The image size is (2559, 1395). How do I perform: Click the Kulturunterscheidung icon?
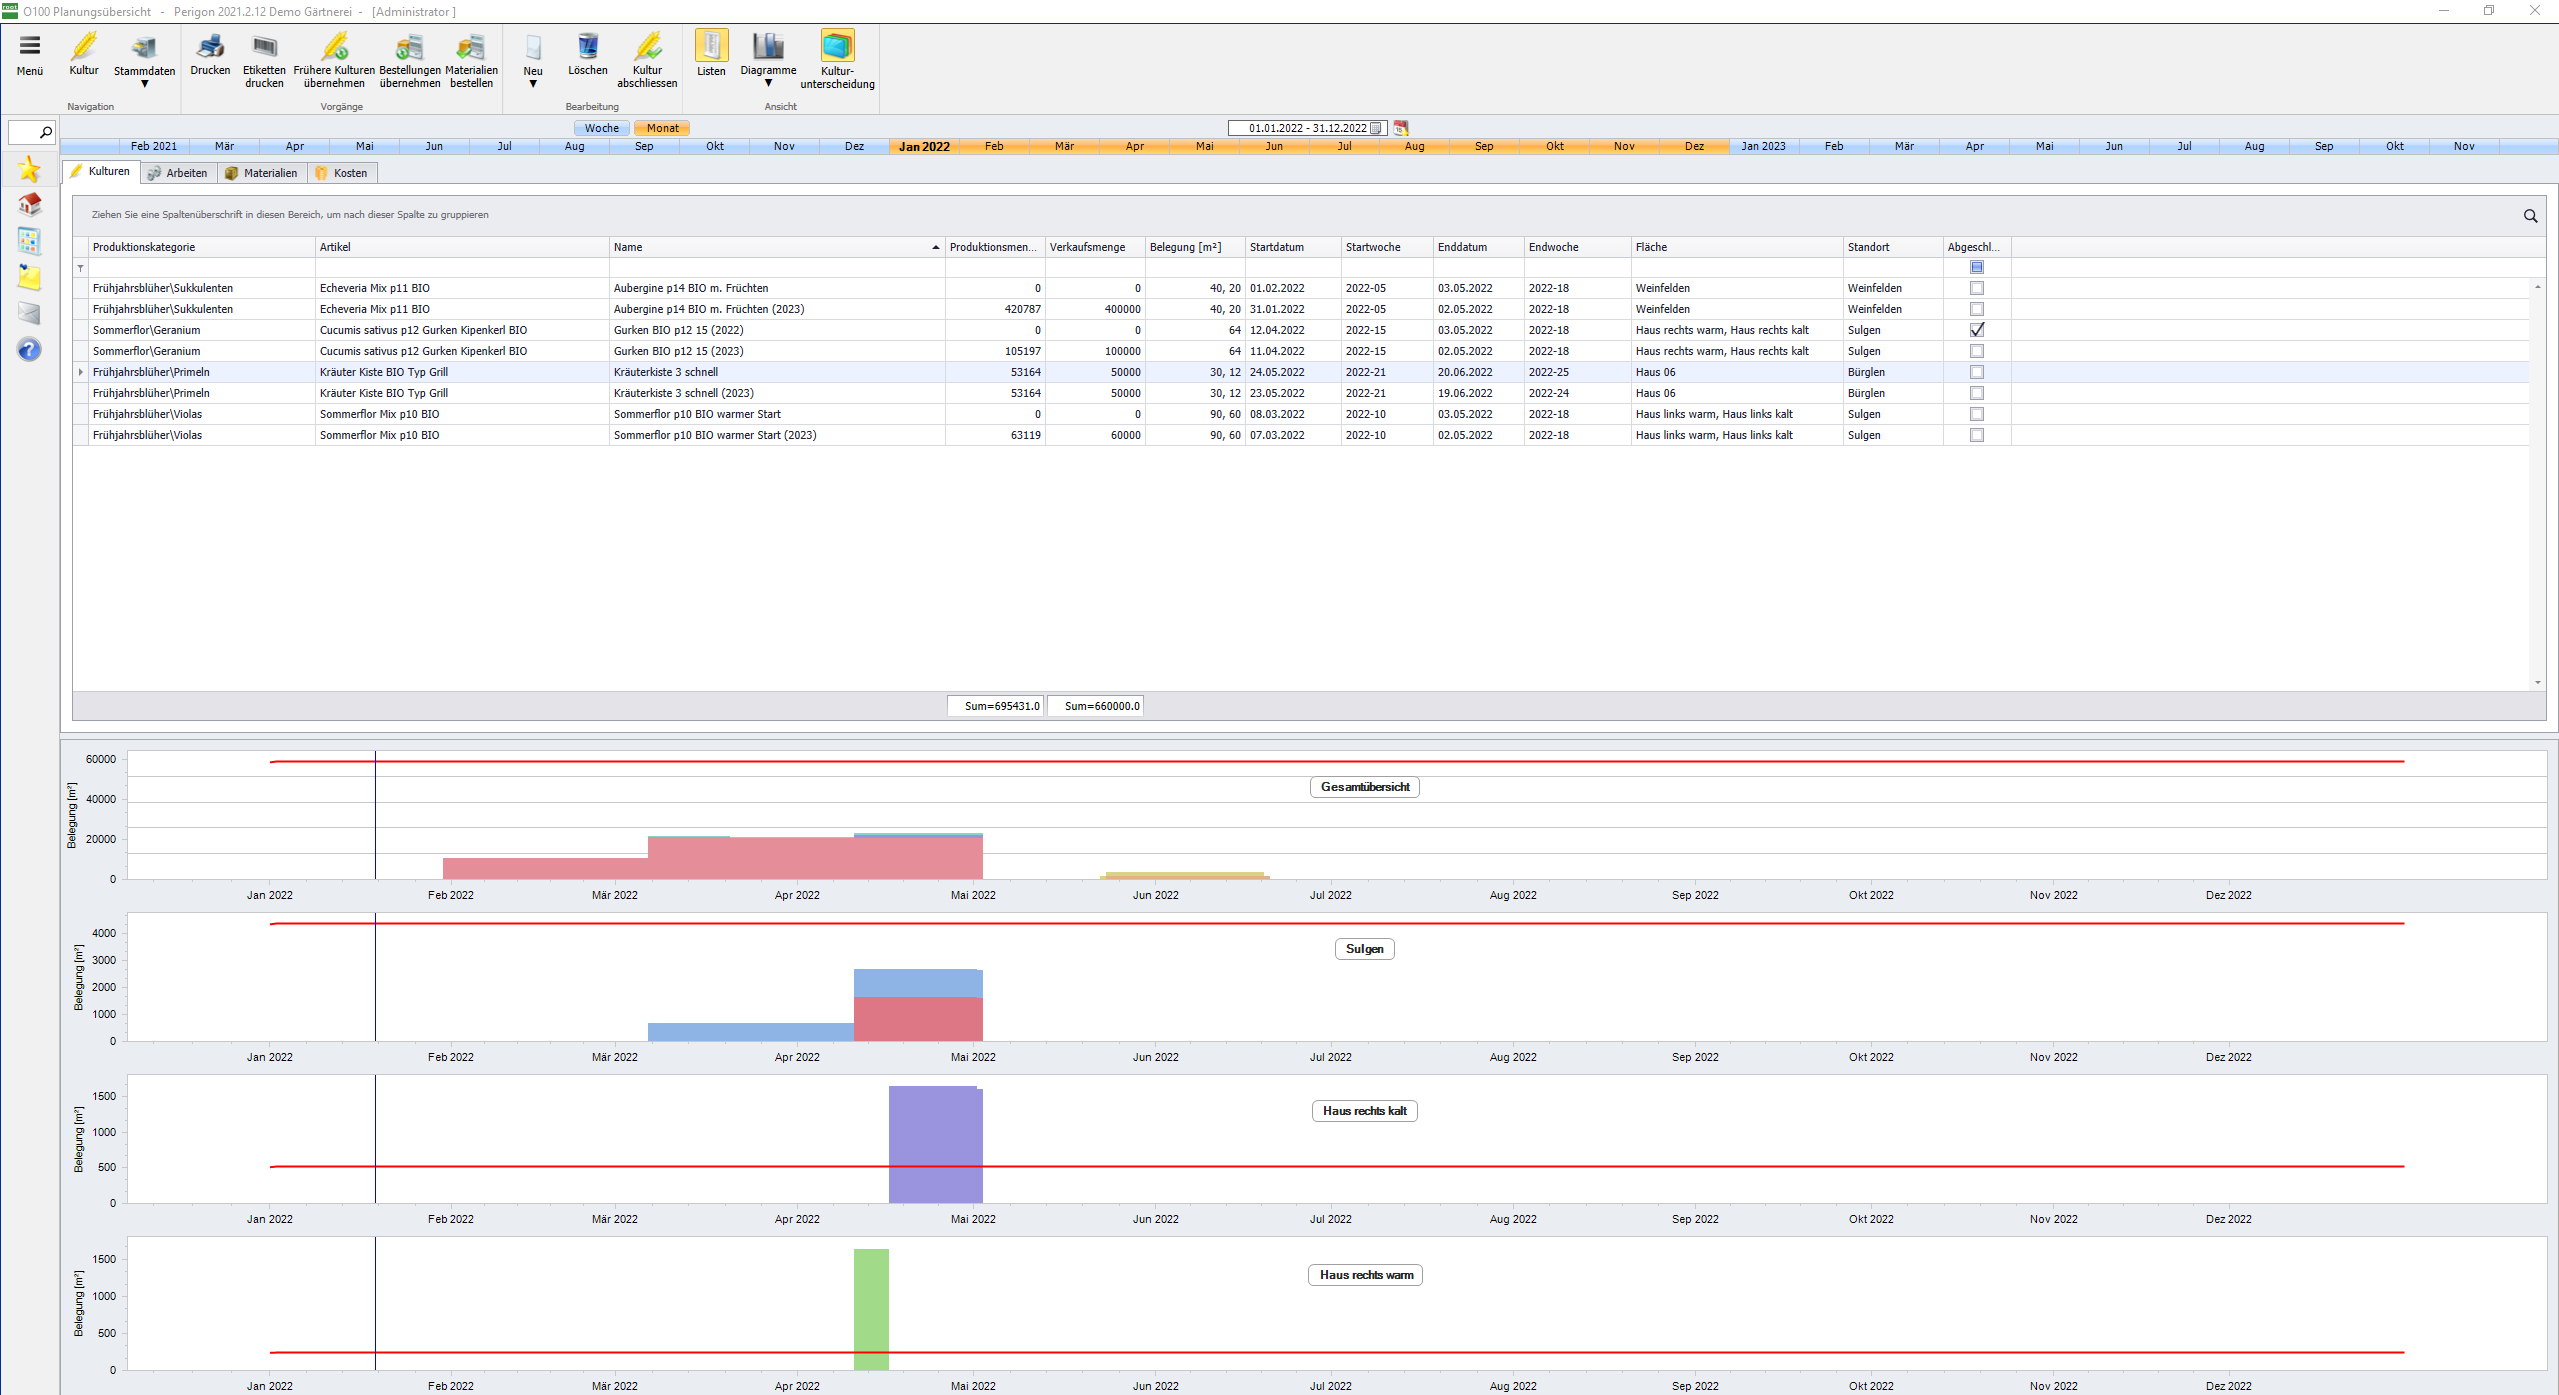[x=837, y=48]
